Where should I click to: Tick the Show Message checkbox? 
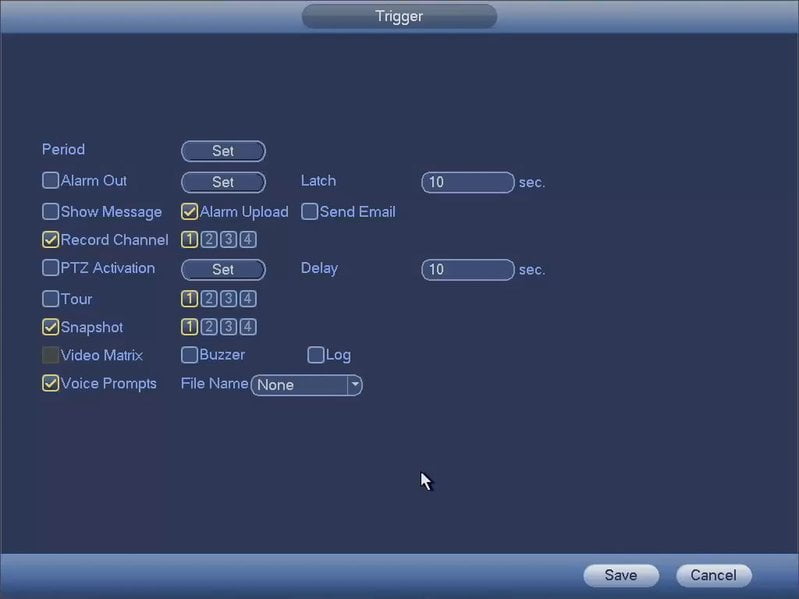point(50,211)
